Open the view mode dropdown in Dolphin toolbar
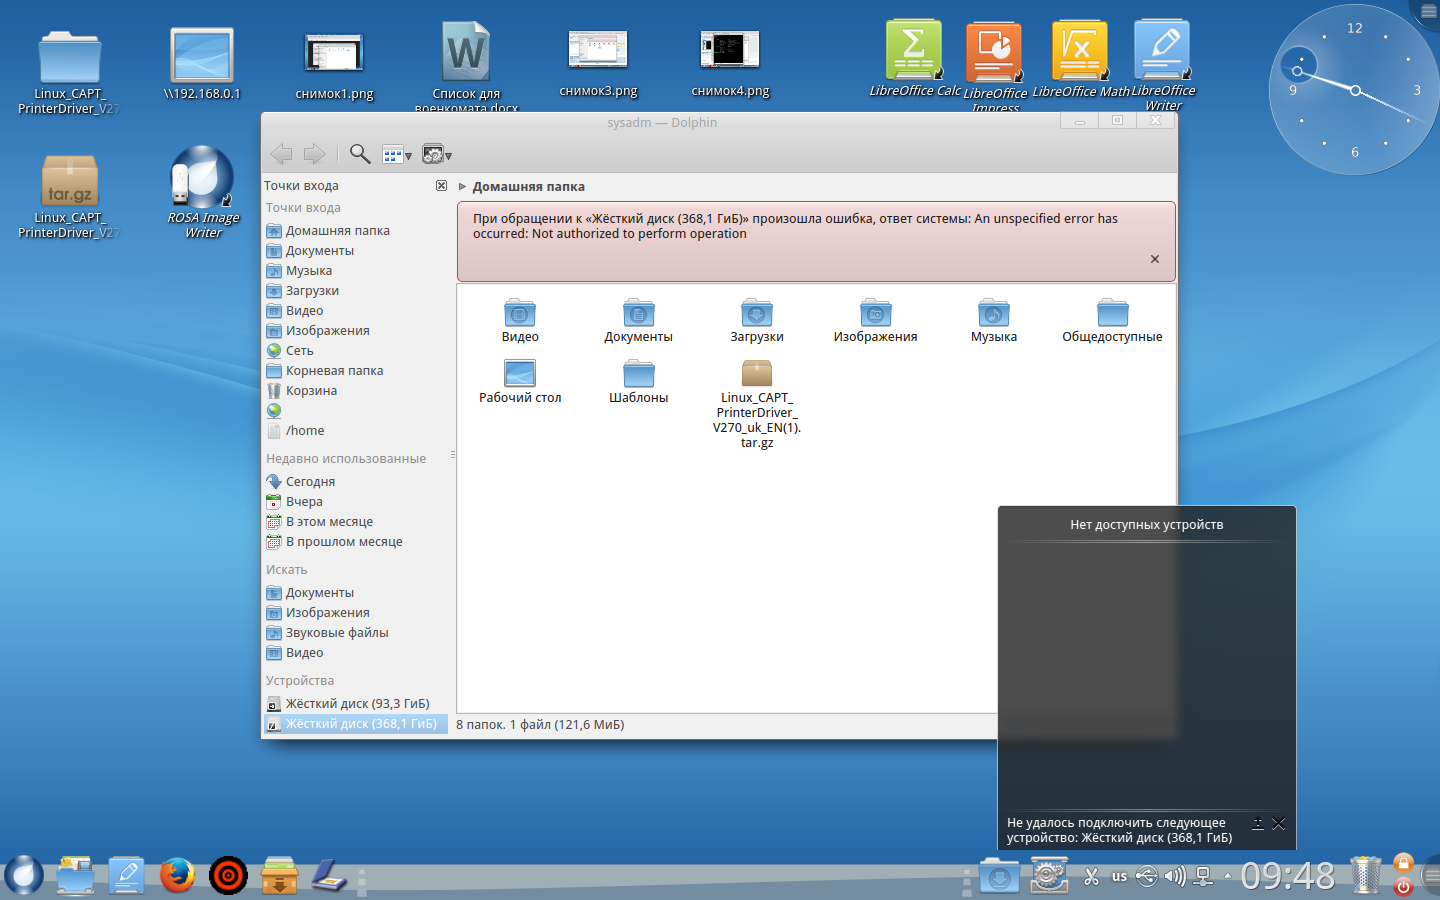 coord(397,155)
